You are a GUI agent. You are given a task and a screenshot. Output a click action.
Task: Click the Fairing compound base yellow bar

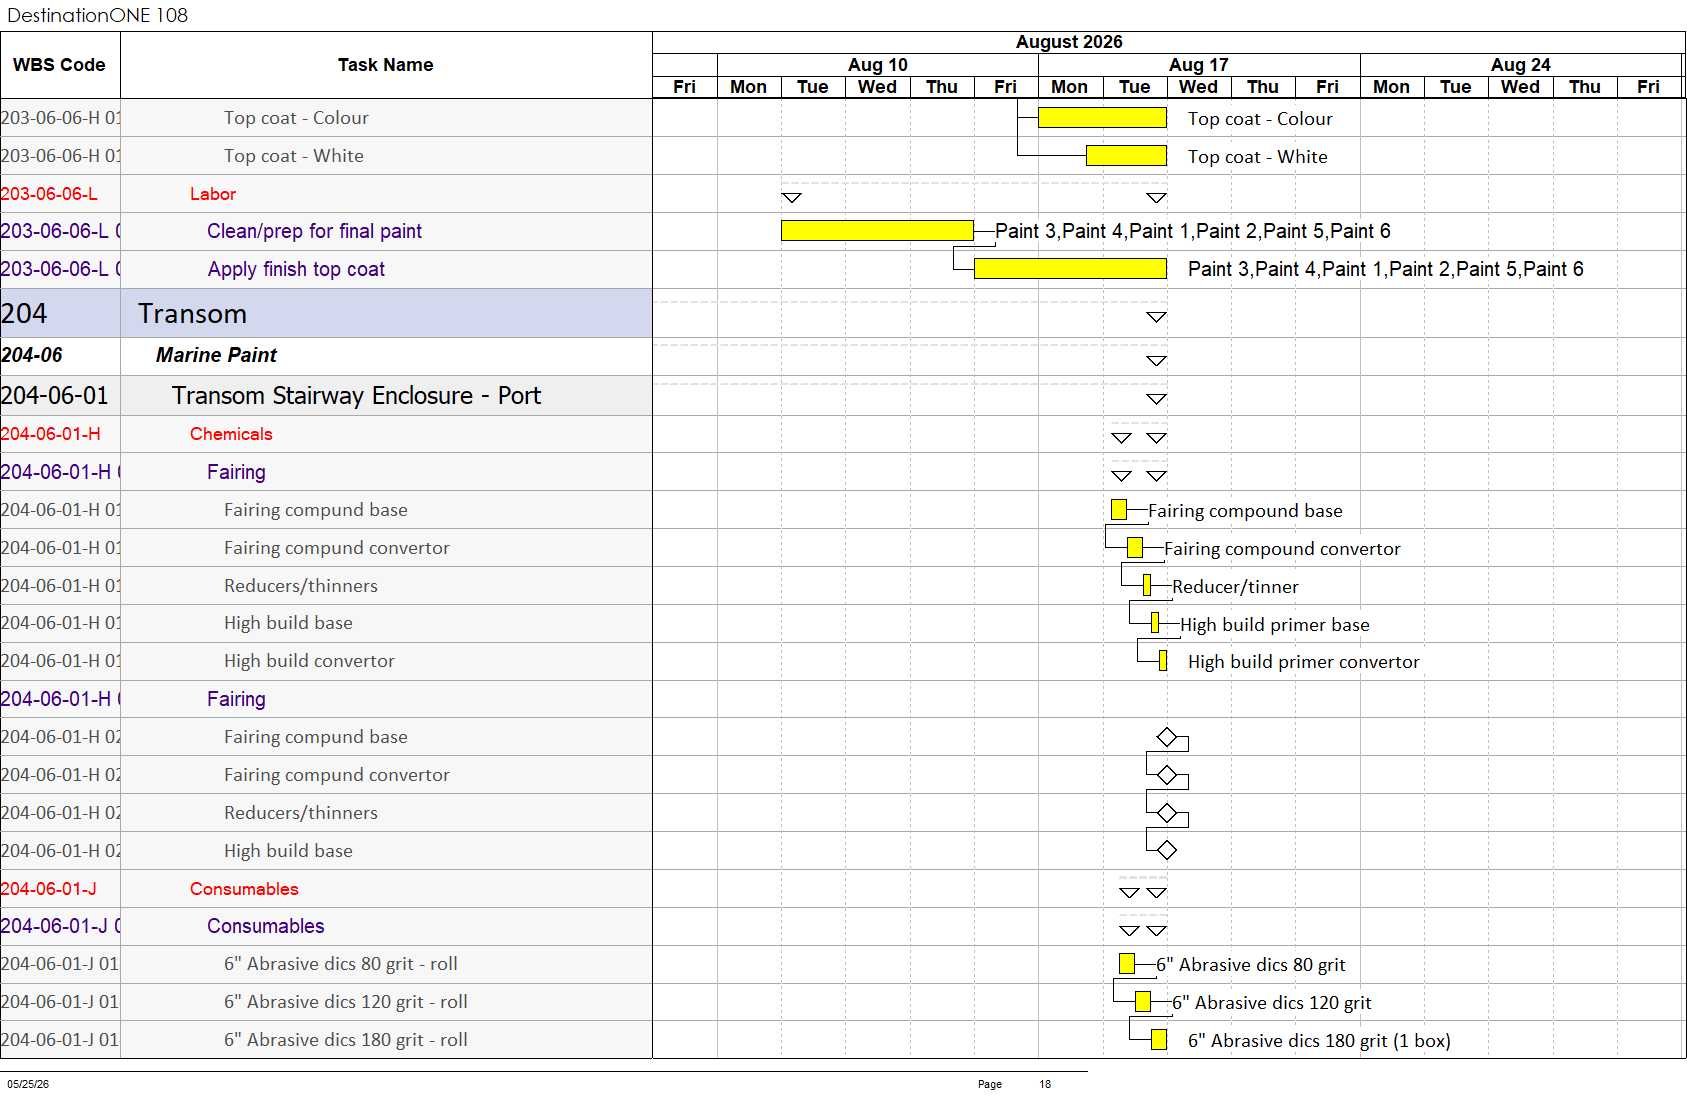click(x=1119, y=510)
